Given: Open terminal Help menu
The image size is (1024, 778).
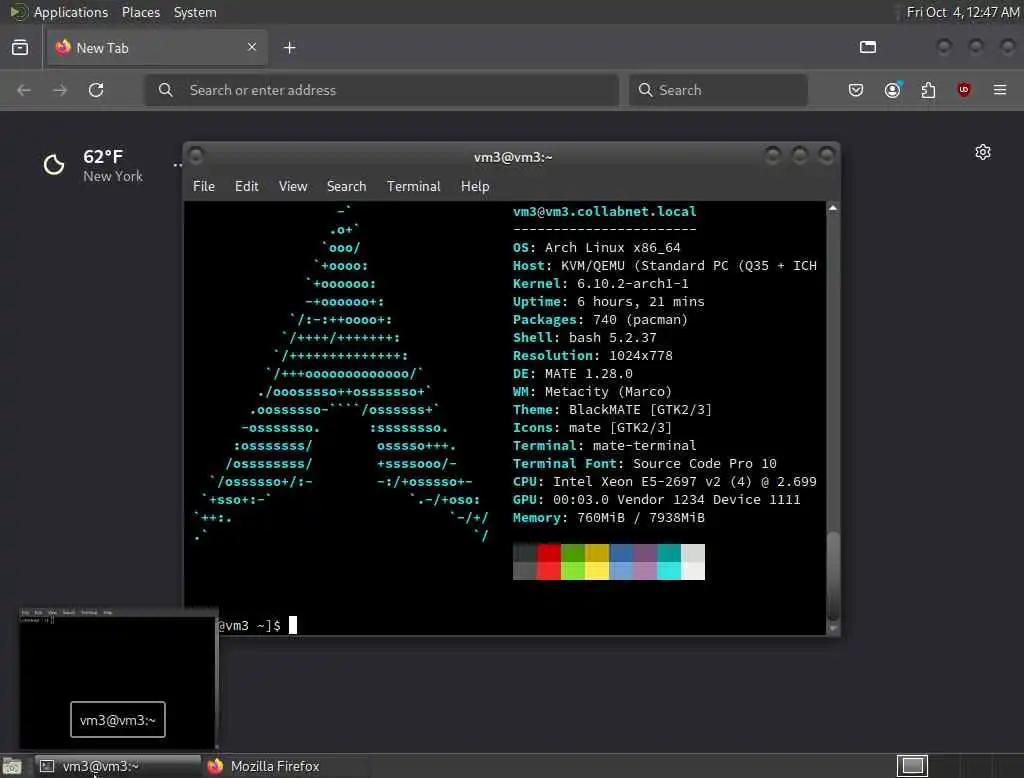Looking at the screenshot, I should [x=475, y=186].
